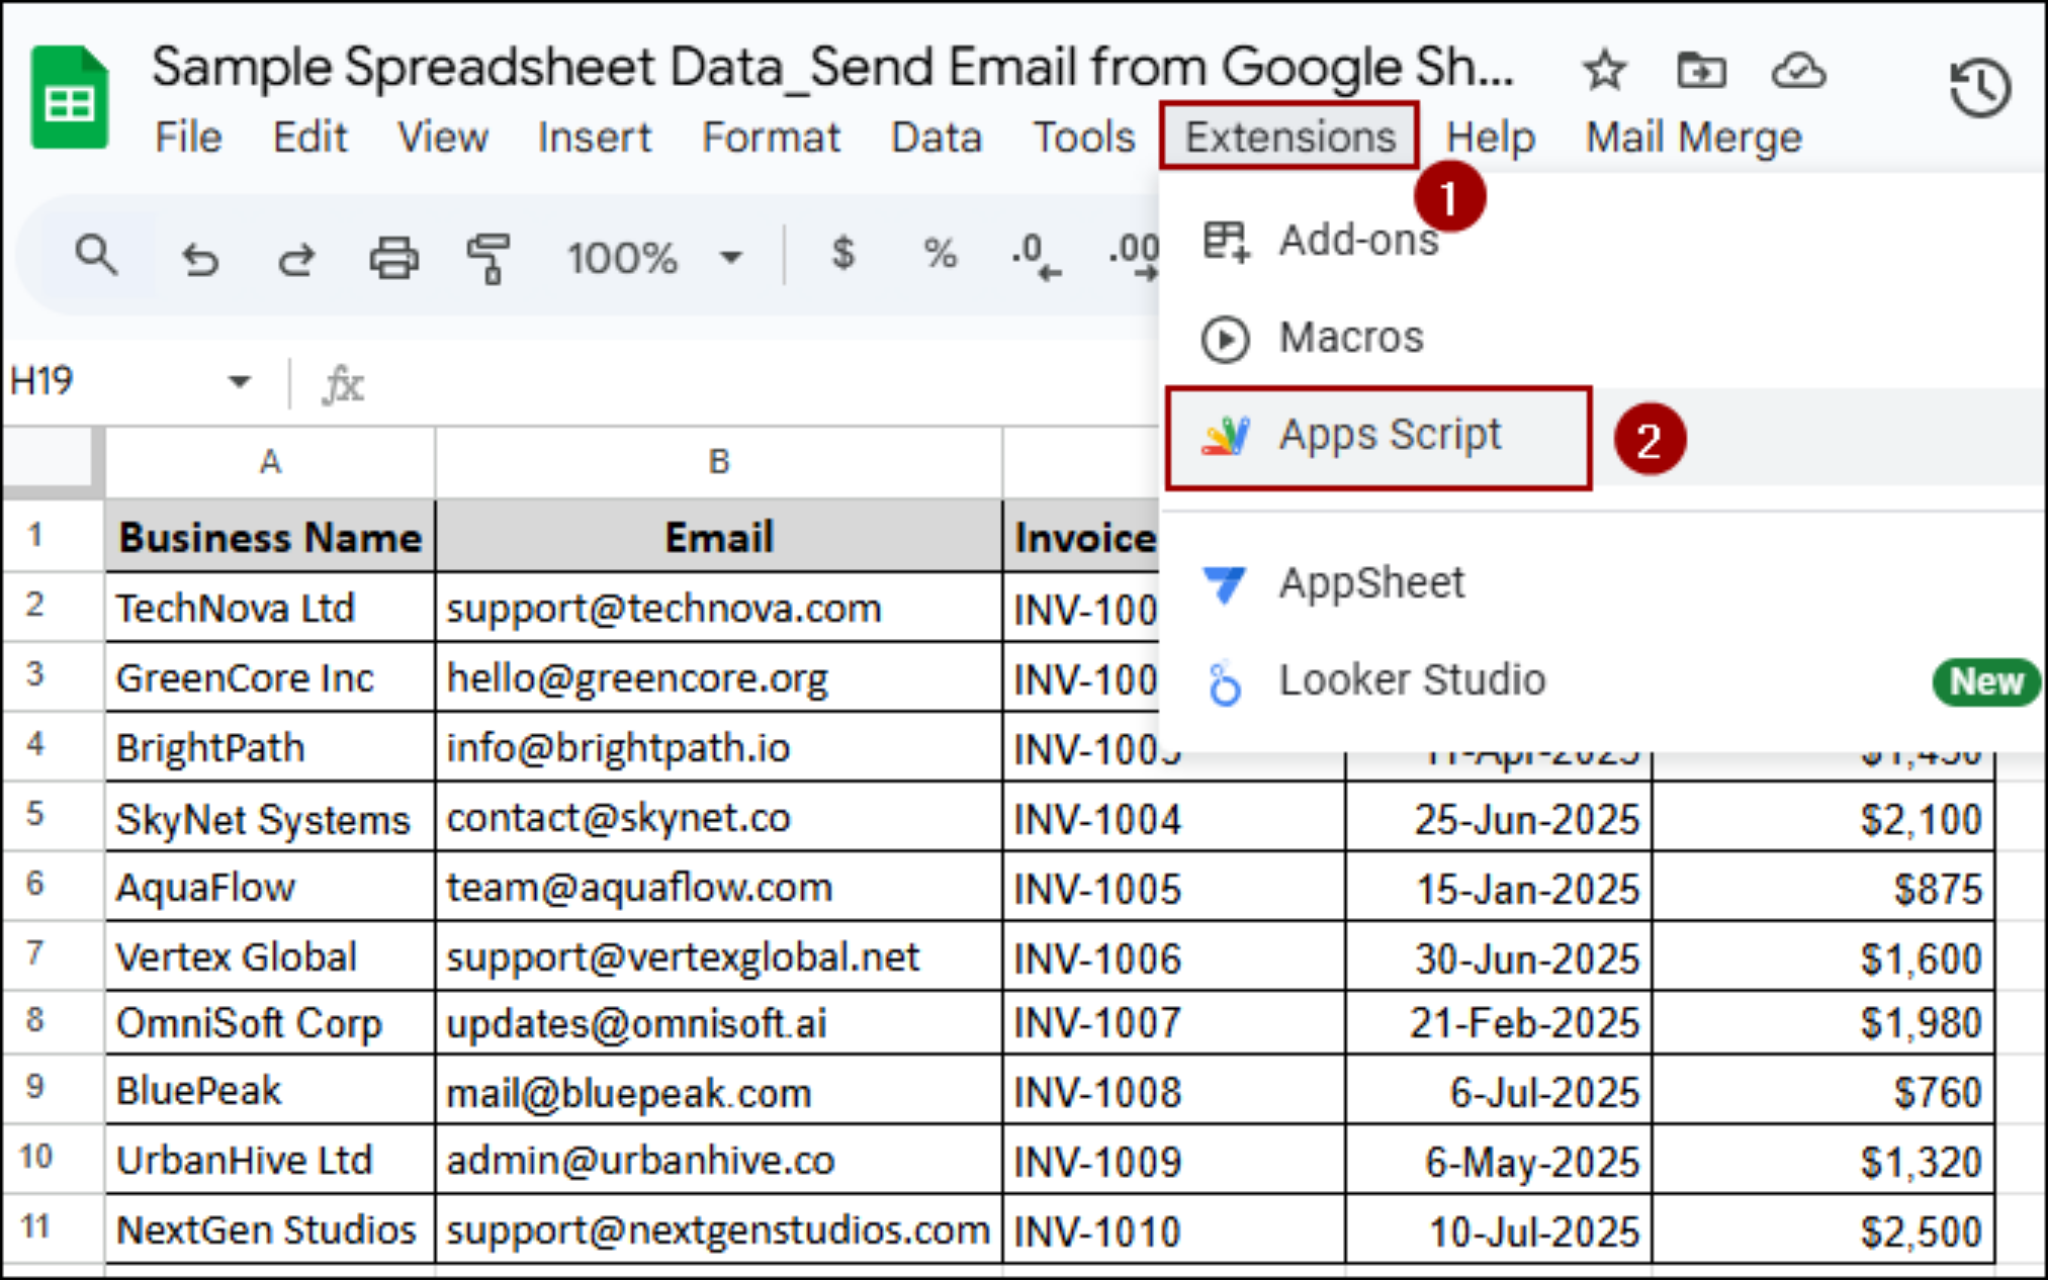This screenshot has height=1280, width=2048.
Task: Format as percent button
Action: (939, 254)
